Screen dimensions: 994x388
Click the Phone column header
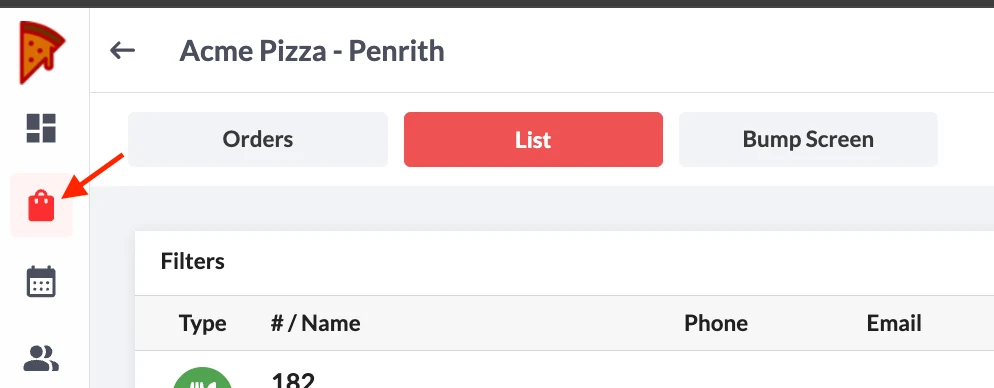click(716, 323)
